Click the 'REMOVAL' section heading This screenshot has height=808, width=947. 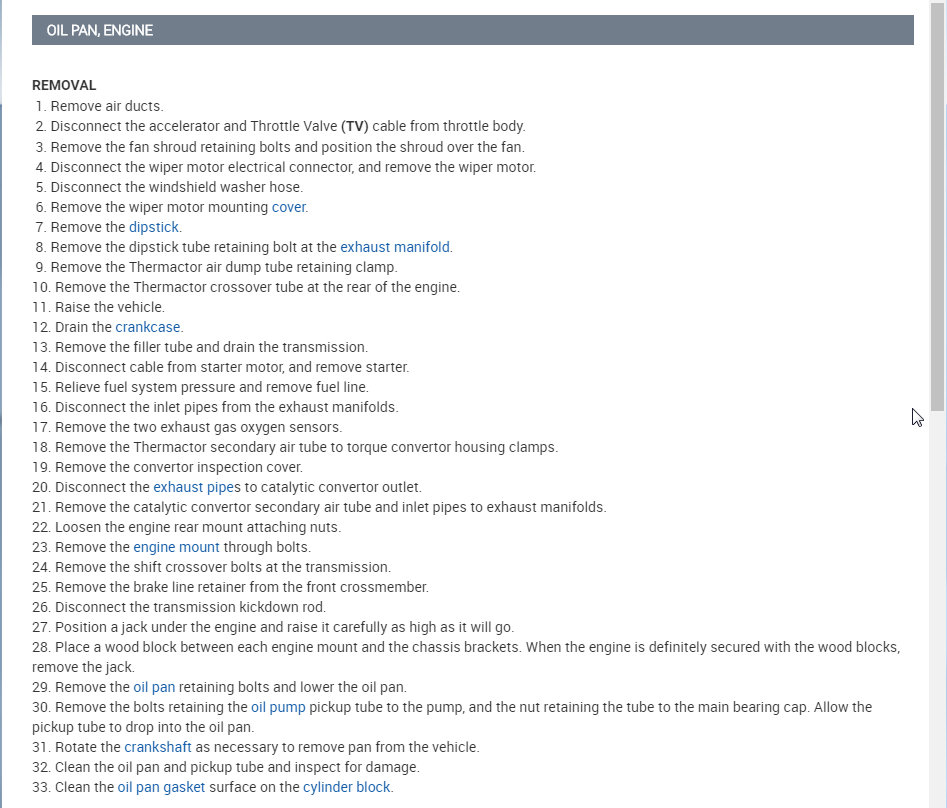64,85
